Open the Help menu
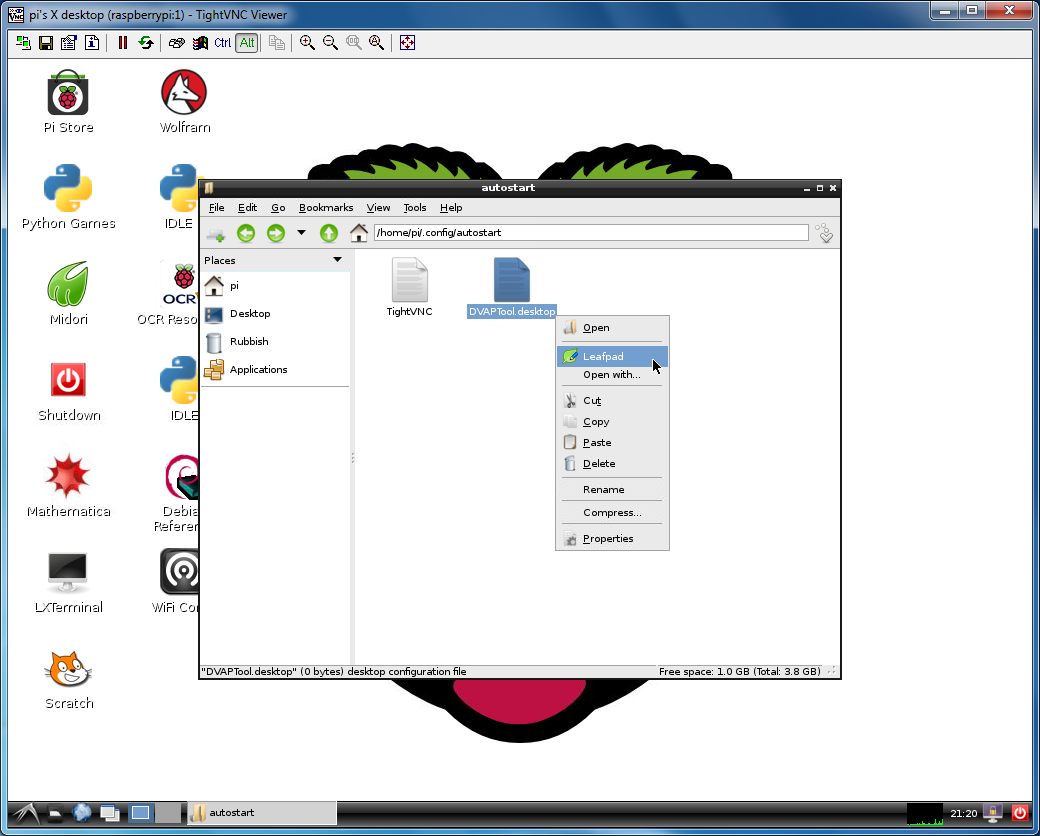 tap(451, 208)
